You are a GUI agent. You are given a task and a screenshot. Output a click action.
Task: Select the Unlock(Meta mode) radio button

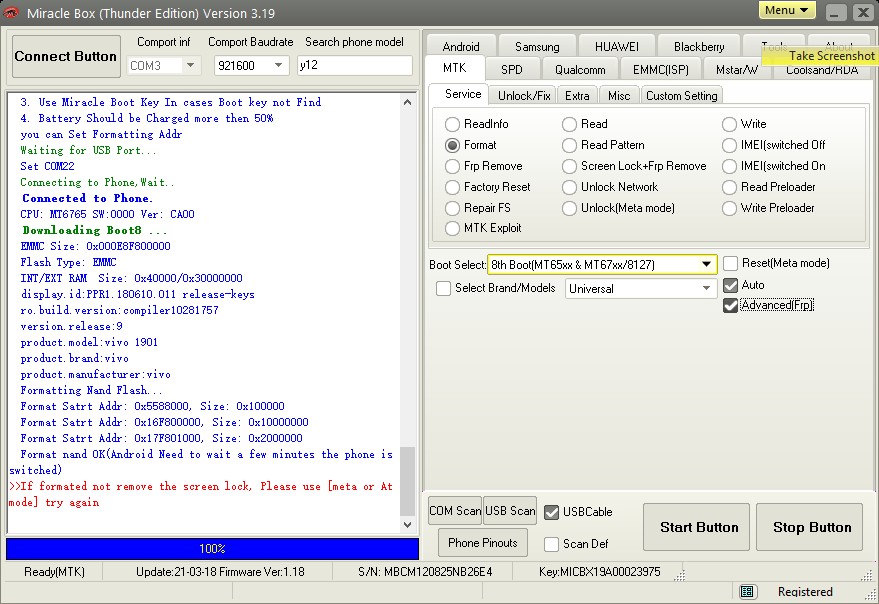click(569, 208)
